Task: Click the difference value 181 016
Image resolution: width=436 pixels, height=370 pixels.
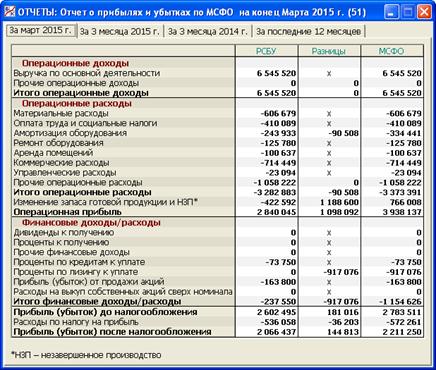Action: [x=343, y=312]
